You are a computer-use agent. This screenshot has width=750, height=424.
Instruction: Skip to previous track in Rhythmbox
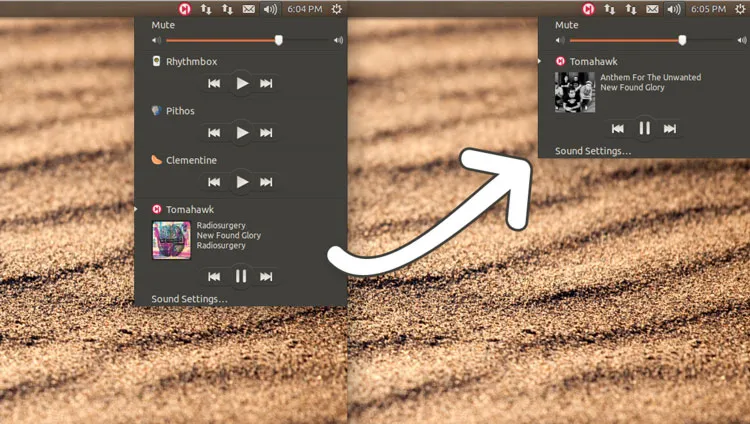click(x=214, y=83)
